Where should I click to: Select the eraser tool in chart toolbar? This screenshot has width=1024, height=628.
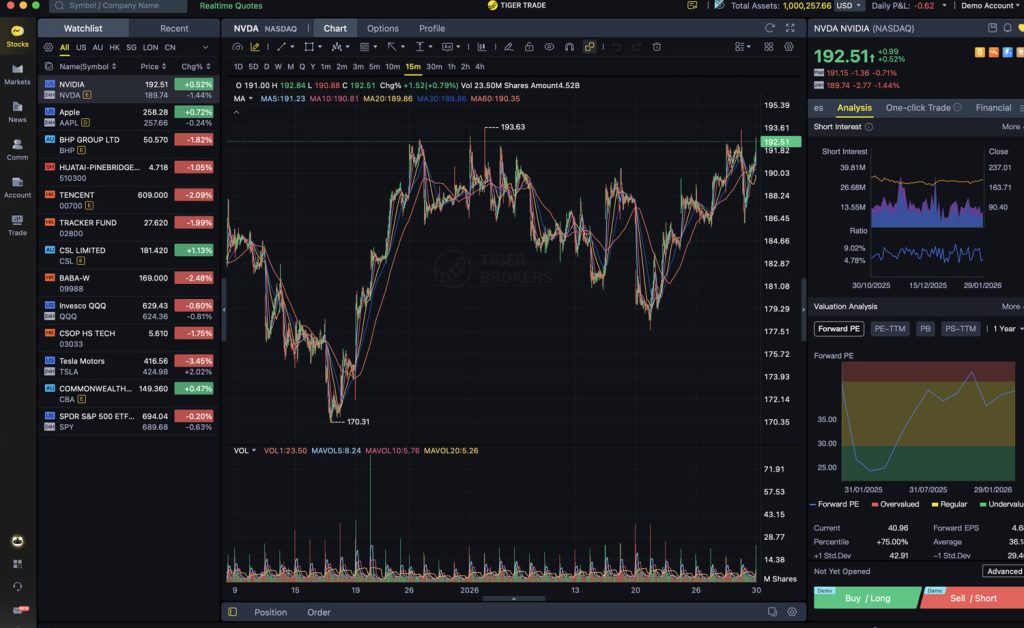(509, 47)
